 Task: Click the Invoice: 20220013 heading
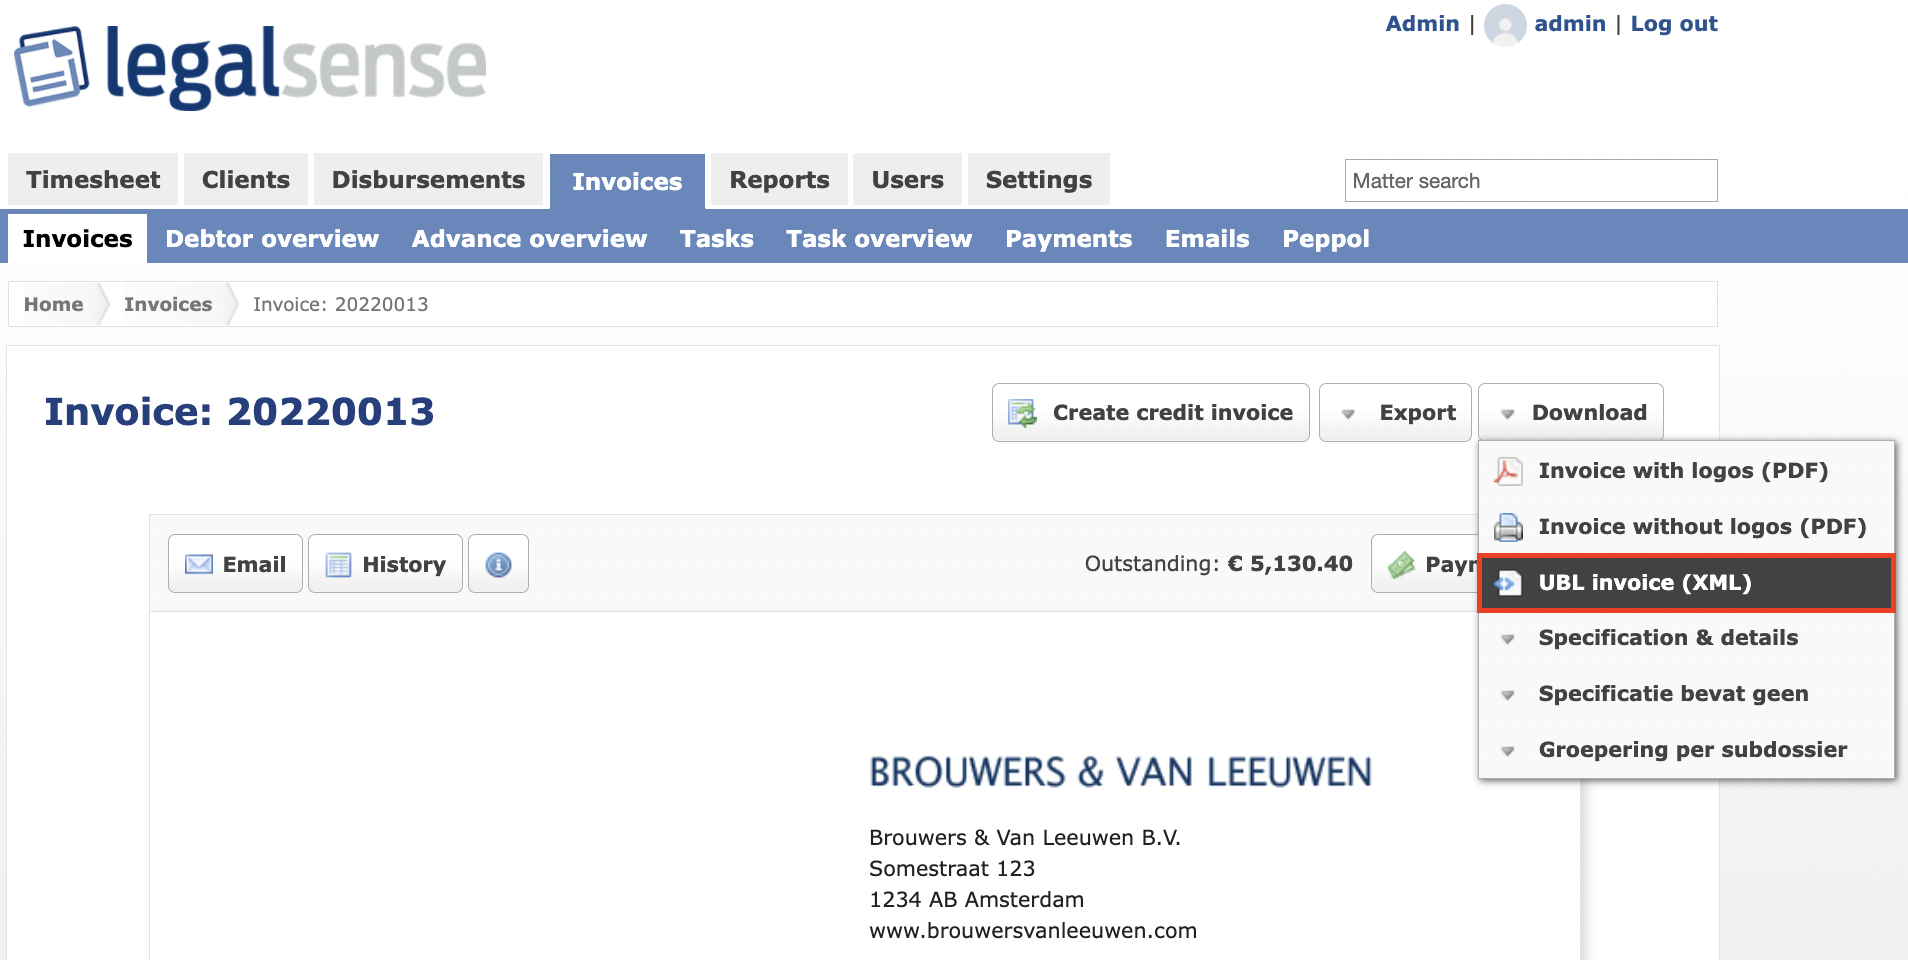click(x=240, y=412)
